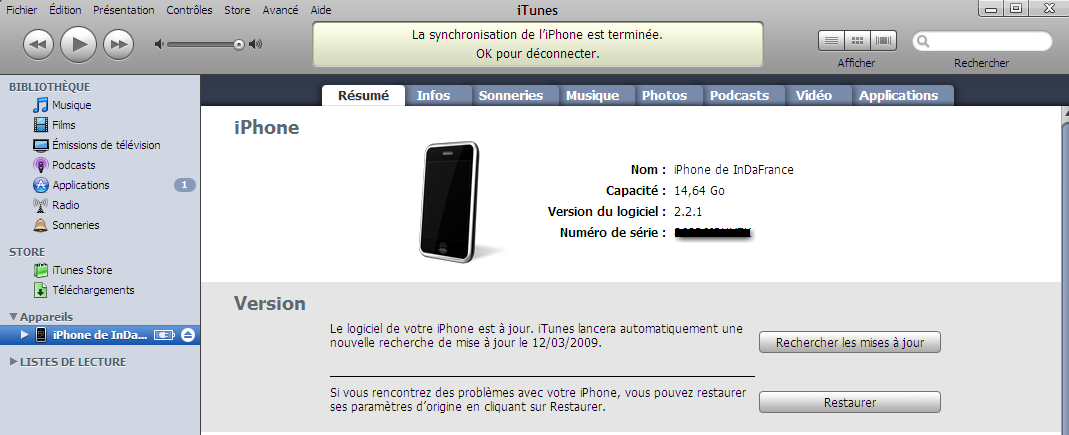The width and height of the screenshot is (1069, 435).
Task: Expand the LISTES DE LECTURE section
Action: click(14, 362)
